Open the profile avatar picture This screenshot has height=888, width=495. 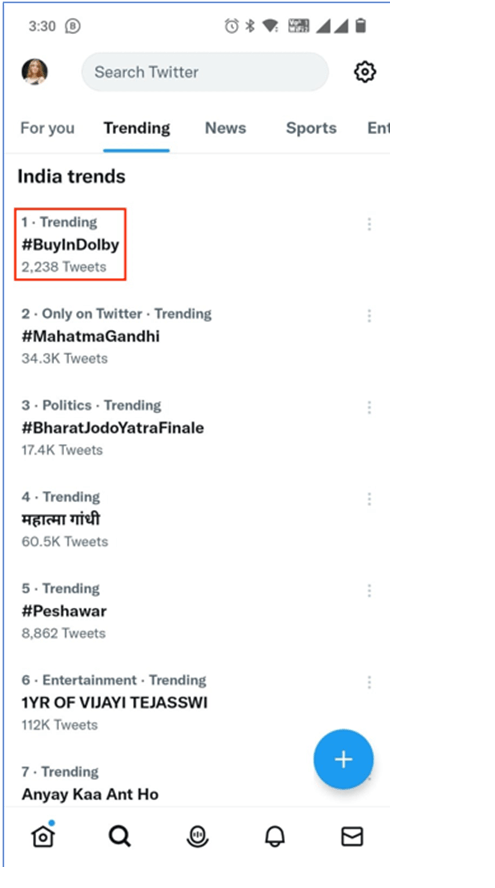click(x=35, y=72)
